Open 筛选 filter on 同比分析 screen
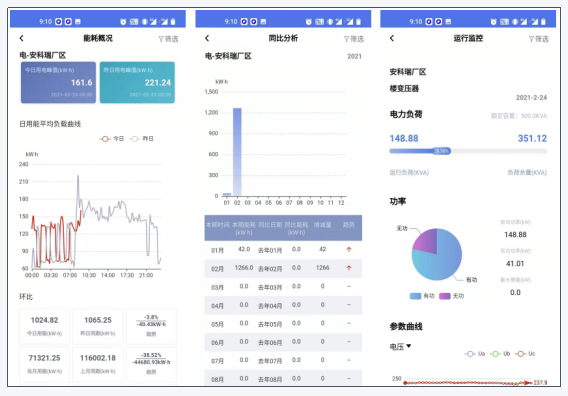Screen dimensions: 568x396 (354, 39)
